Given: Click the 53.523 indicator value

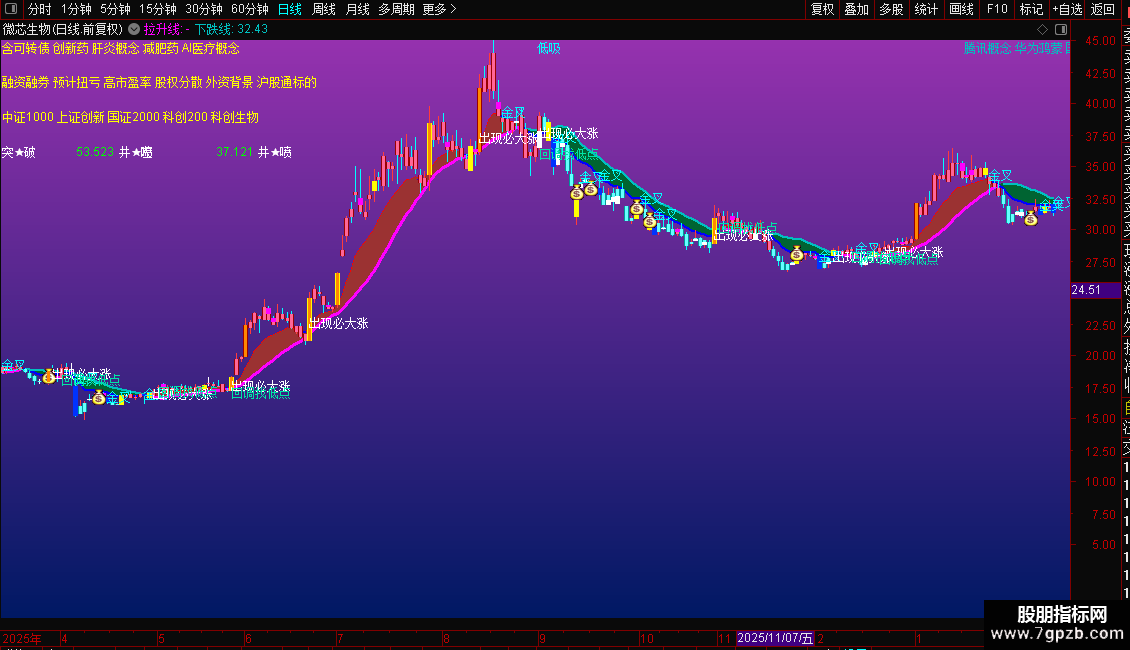Looking at the screenshot, I should click(95, 152).
